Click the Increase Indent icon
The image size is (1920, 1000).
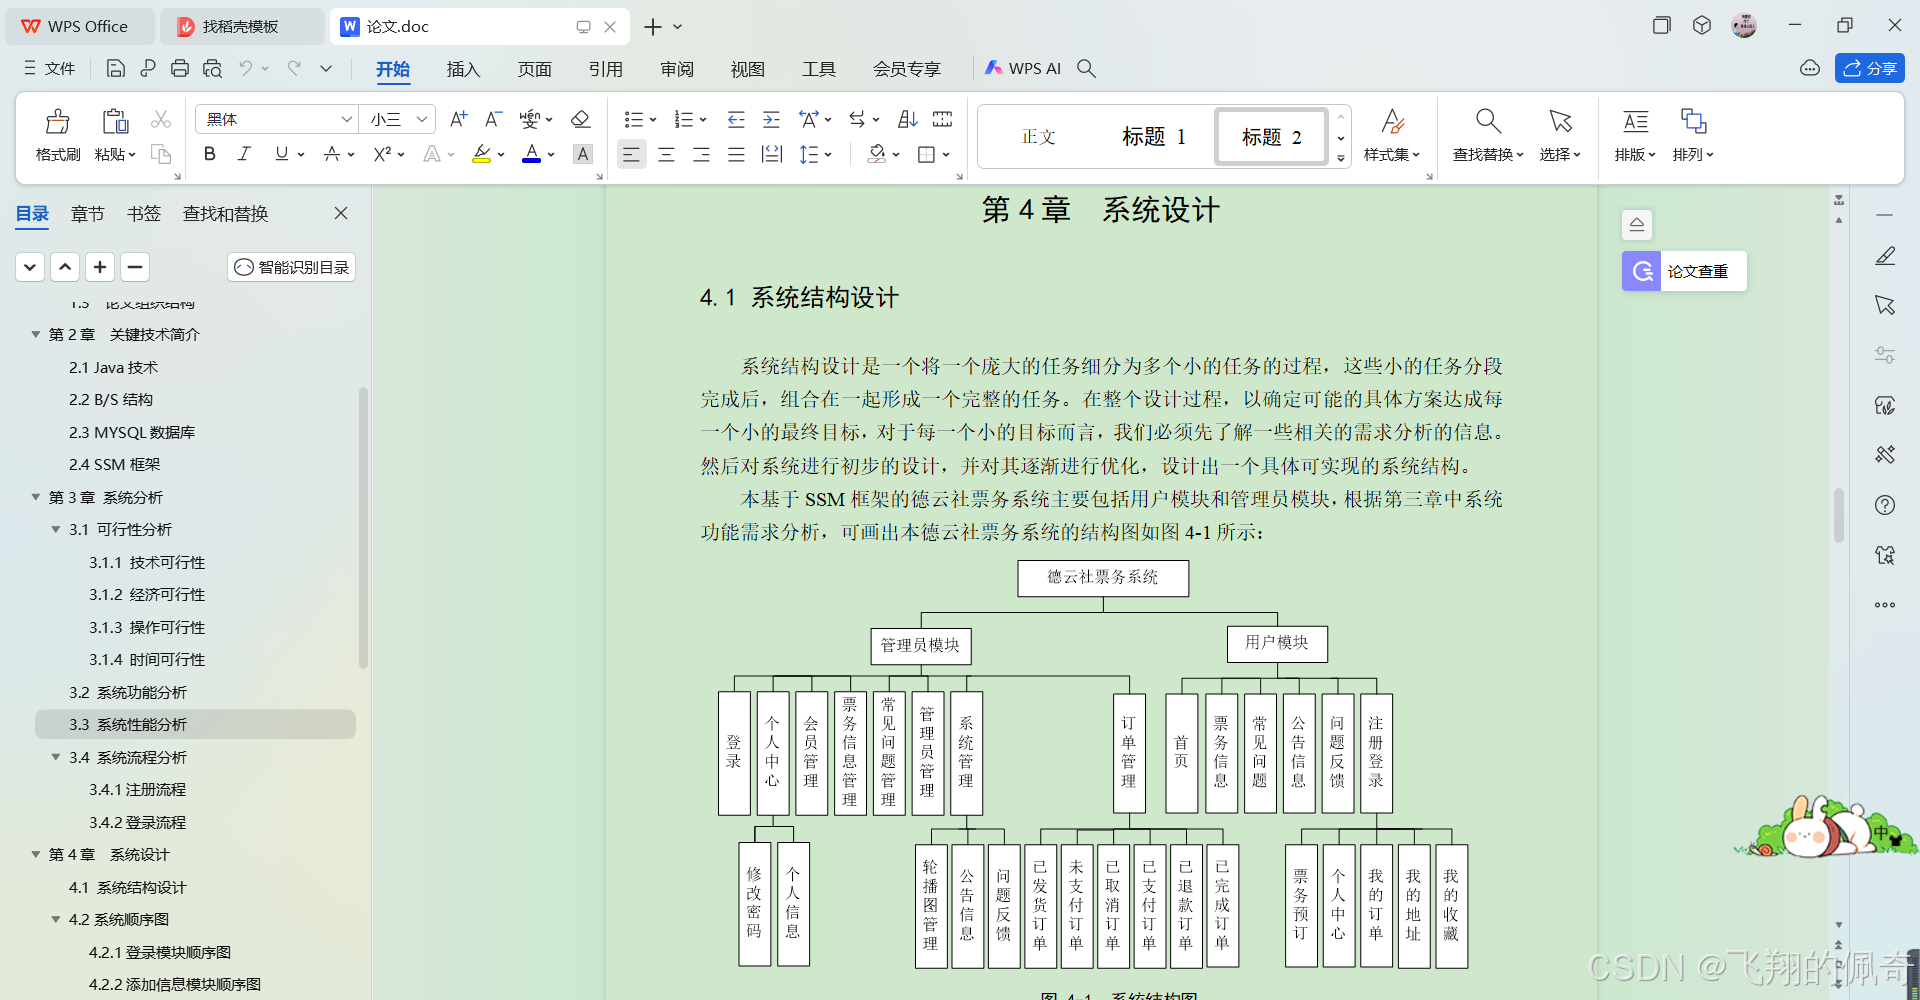pos(771,119)
